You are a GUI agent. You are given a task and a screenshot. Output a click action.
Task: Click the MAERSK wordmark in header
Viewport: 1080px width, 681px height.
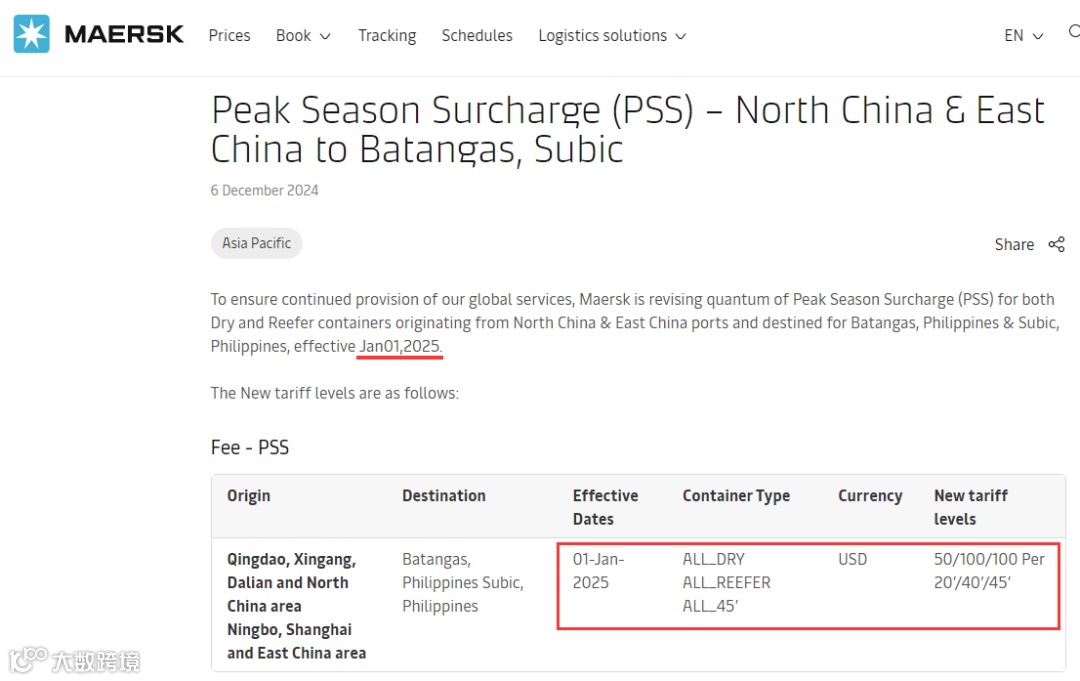pos(124,35)
